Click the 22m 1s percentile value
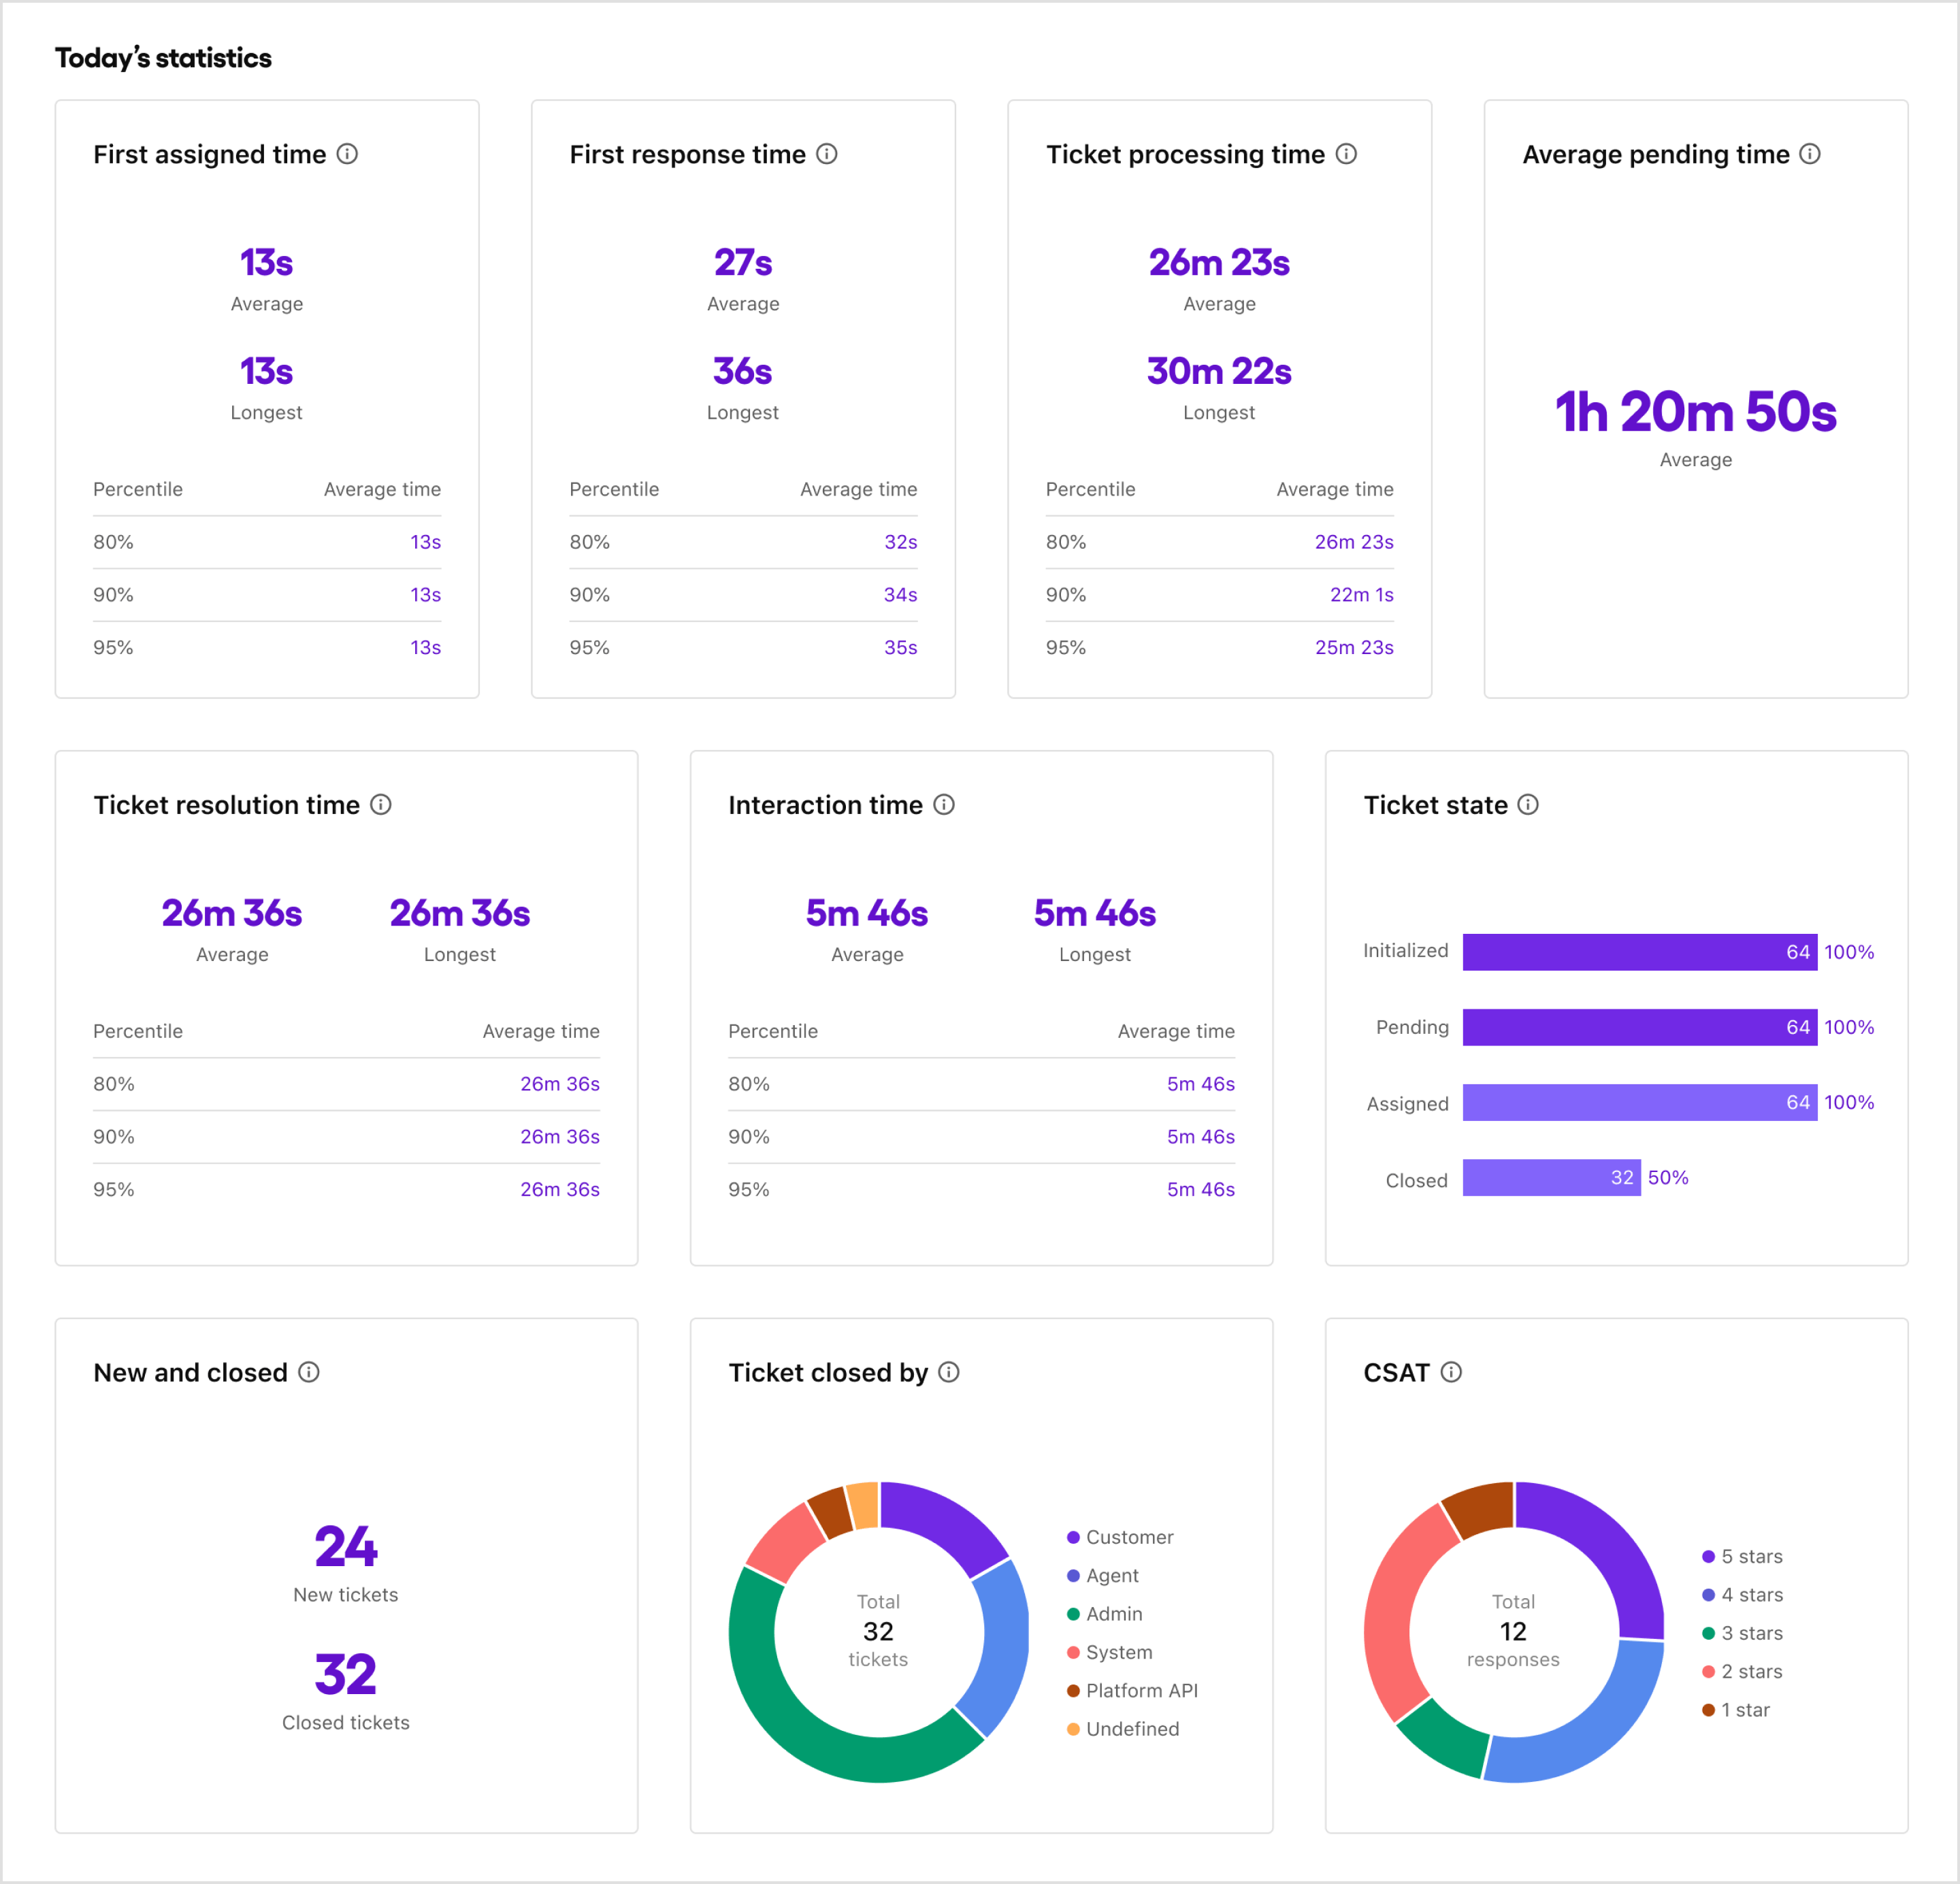The image size is (1960, 1884). [x=1361, y=595]
